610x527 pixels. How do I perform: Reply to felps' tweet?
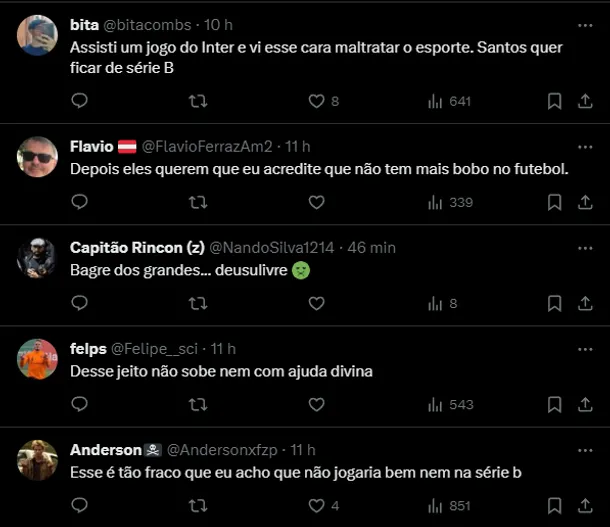80,404
